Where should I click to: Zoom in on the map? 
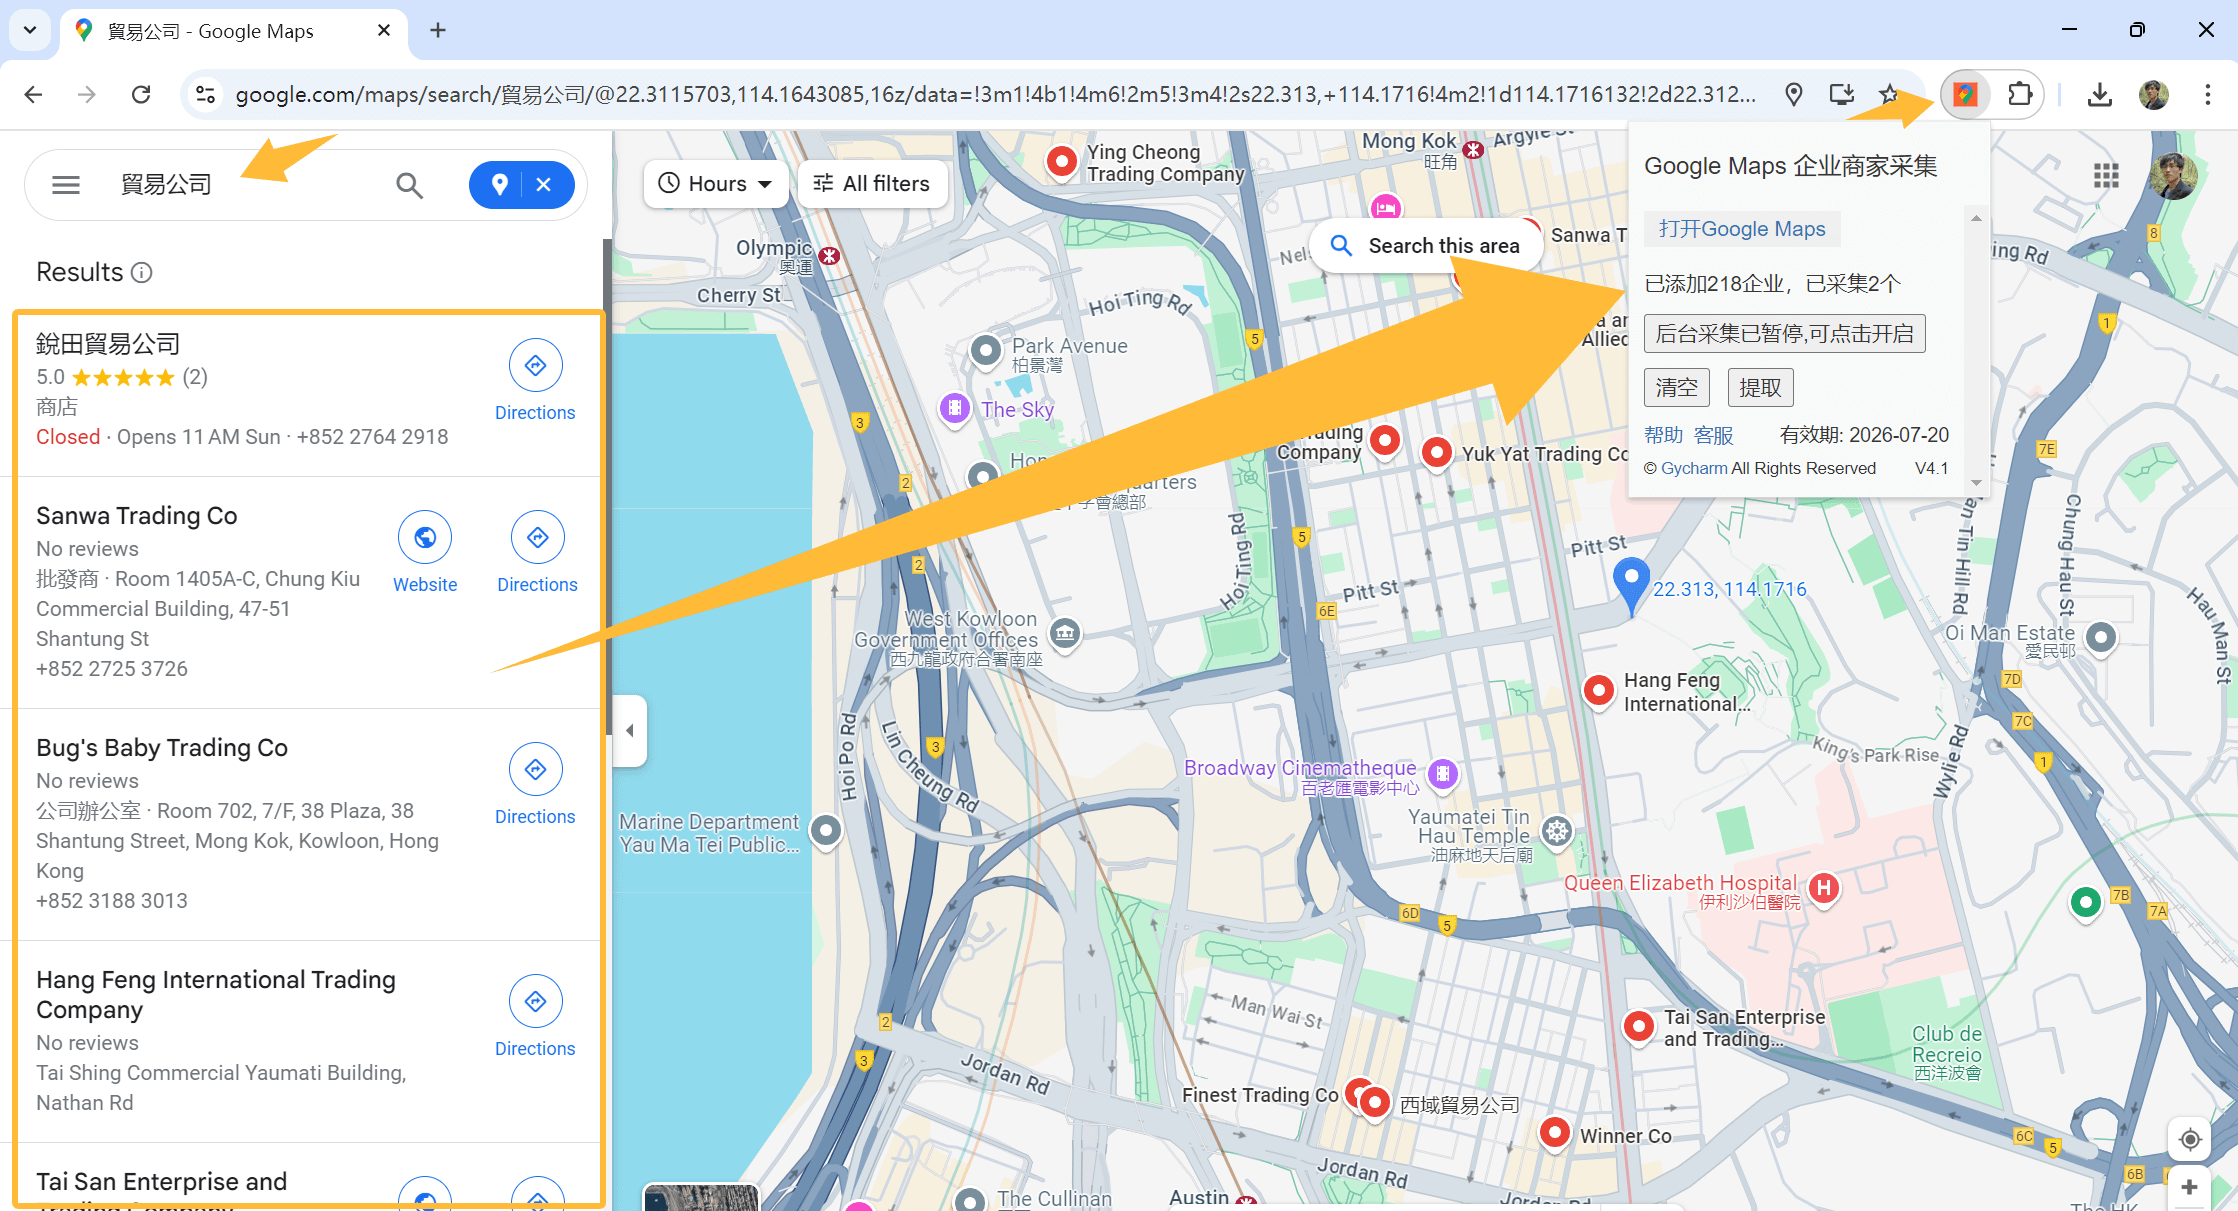[x=2190, y=1187]
